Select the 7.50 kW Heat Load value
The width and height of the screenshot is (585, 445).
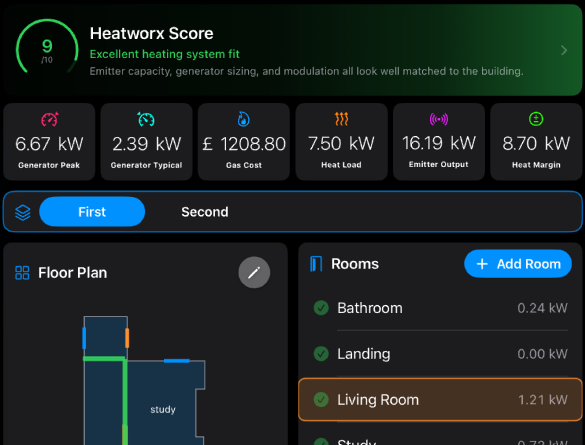(341, 144)
